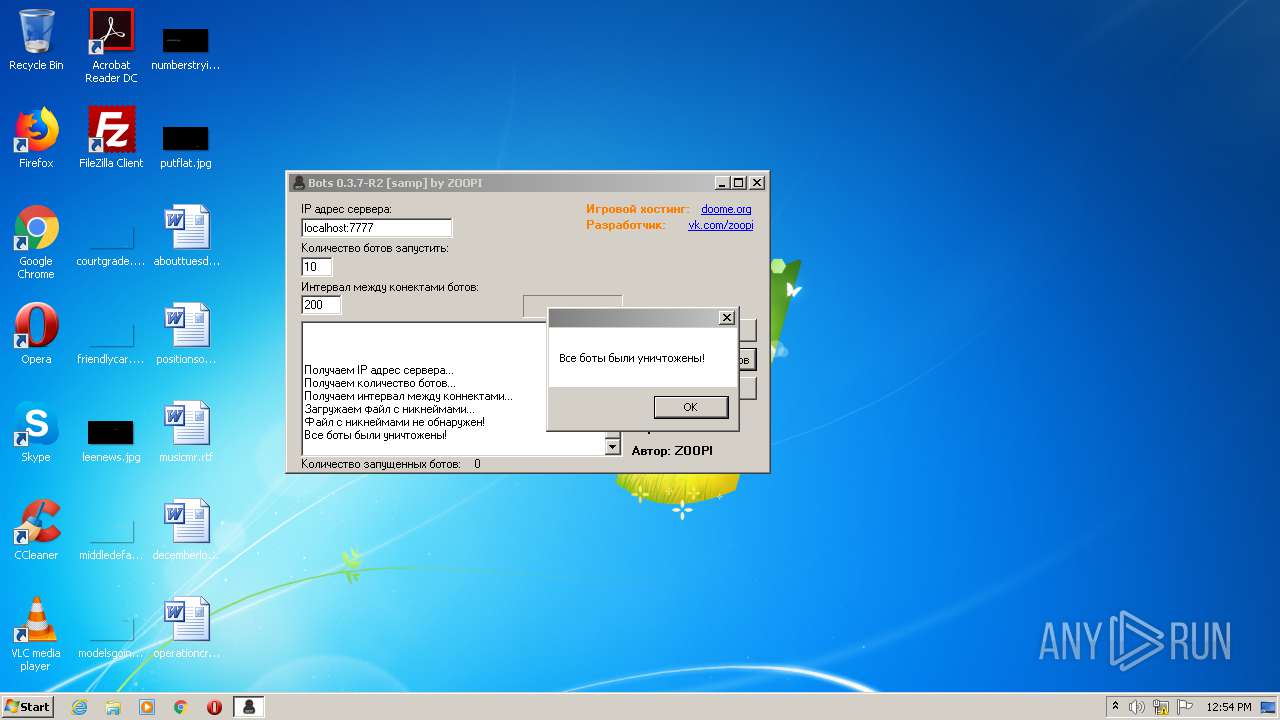This screenshot has height=720, width=1280.
Task: Click the 'Автор: ZOOPI' label
Action: [x=672, y=451]
